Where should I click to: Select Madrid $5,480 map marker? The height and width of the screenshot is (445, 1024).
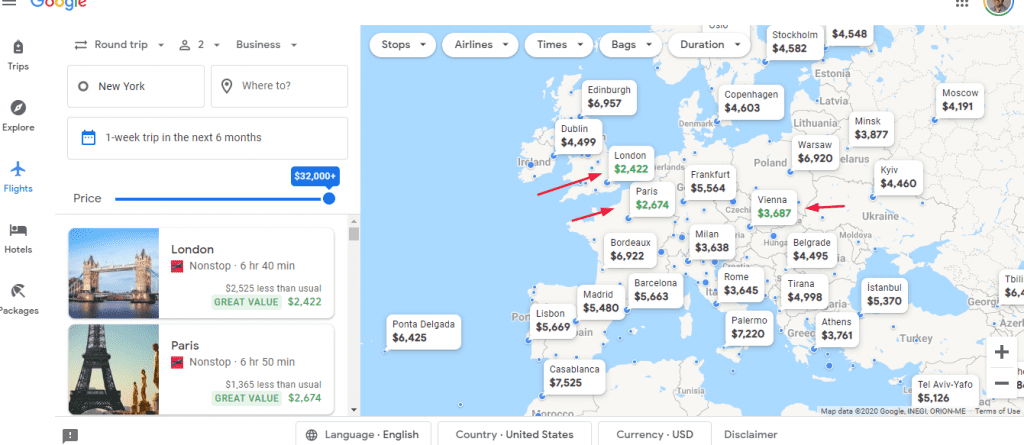(x=601, y=302)
